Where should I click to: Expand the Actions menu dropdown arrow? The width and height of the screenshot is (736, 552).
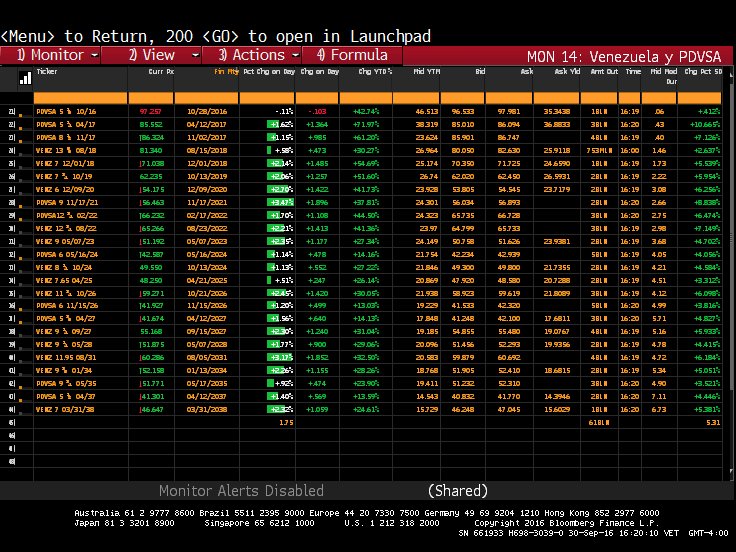(x=295, y=55)
